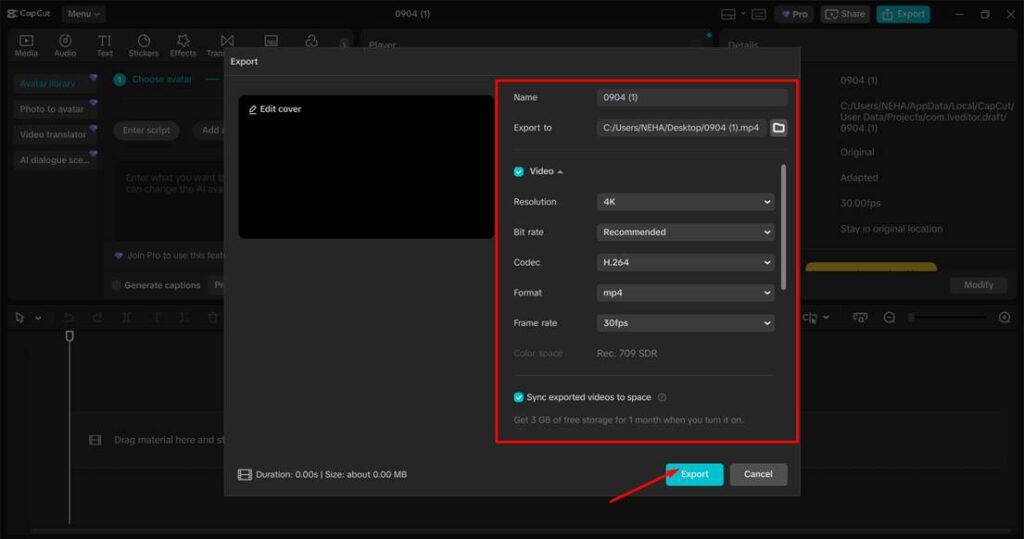
Task: Click the timeline zoom-in magnifier icon
Action: [x=1004, y=317]
